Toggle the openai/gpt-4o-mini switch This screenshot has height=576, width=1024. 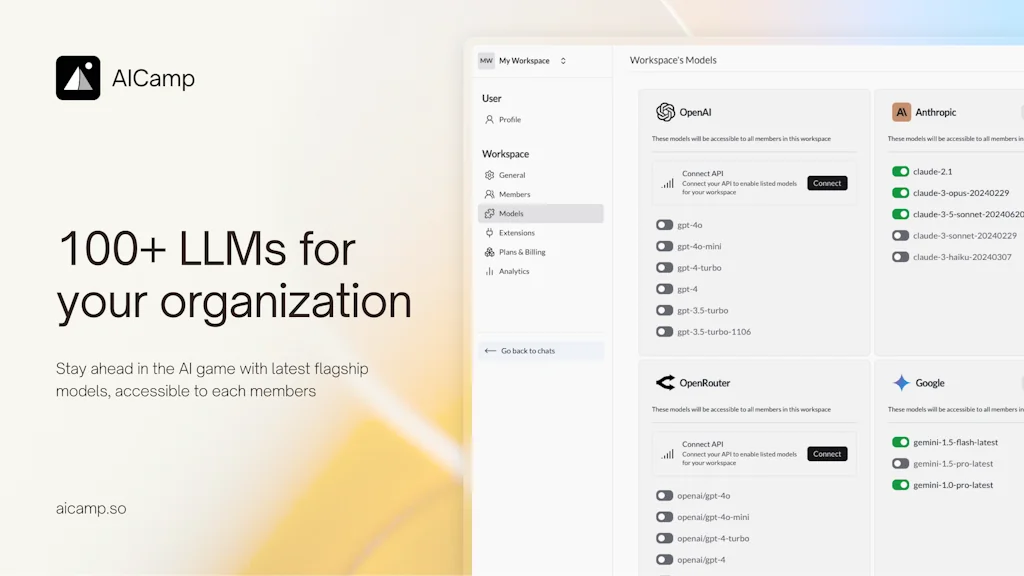[664, 517]
